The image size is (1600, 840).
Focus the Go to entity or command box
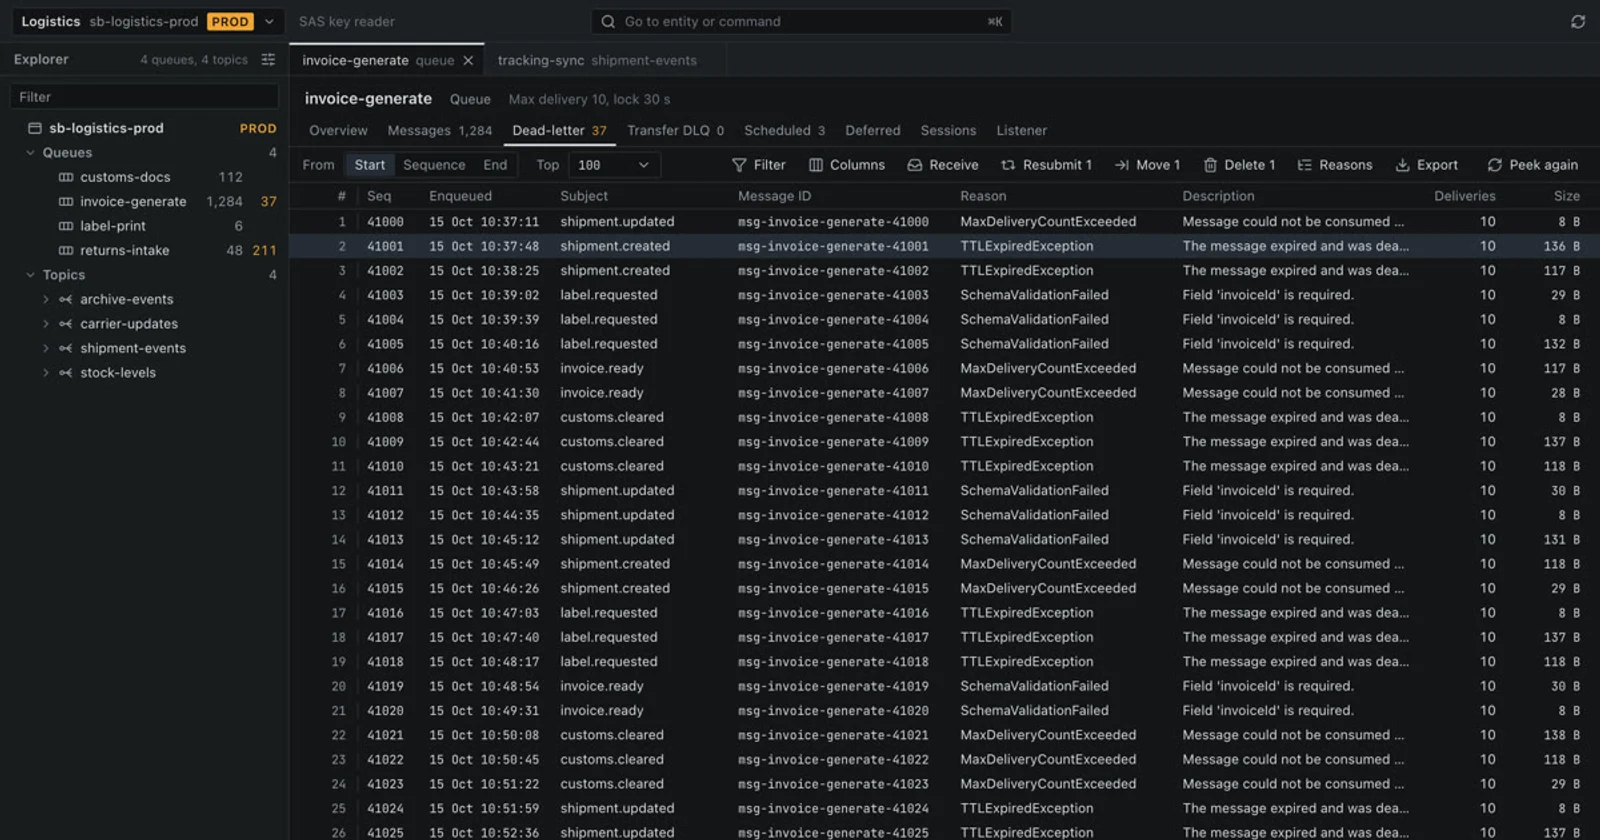click(801, 21)
